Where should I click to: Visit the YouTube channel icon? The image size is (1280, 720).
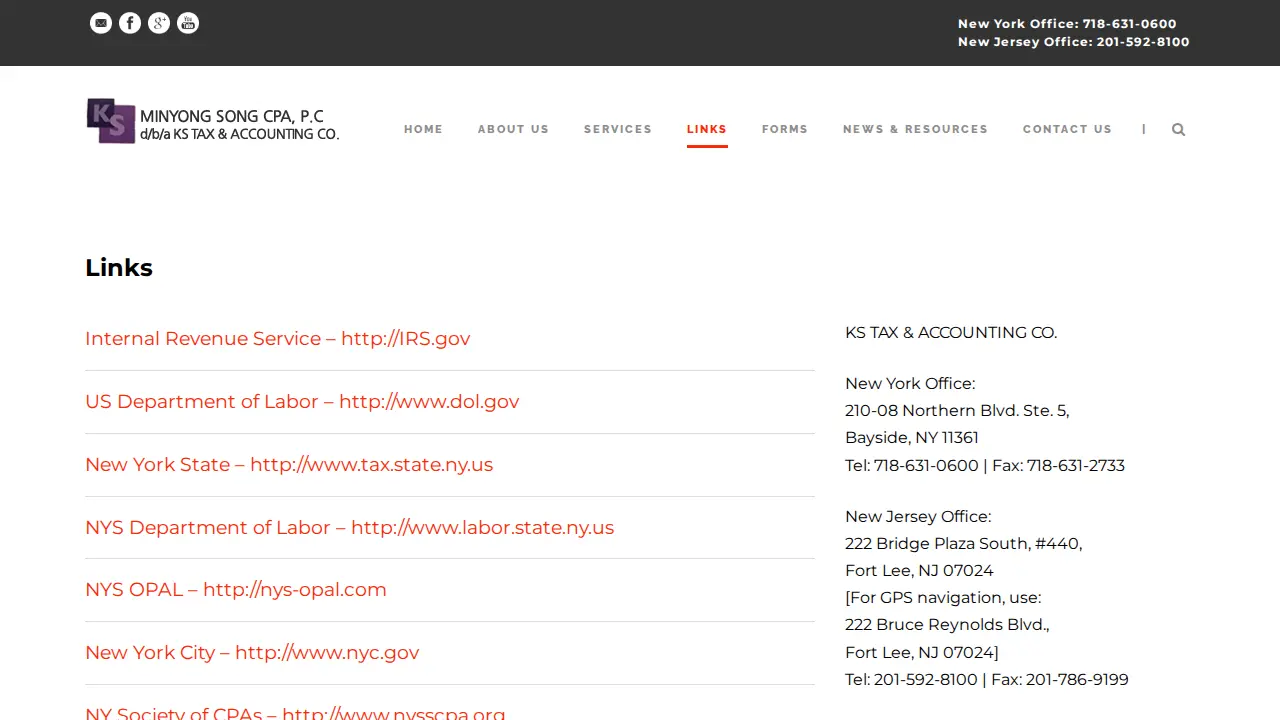(188, 23)
